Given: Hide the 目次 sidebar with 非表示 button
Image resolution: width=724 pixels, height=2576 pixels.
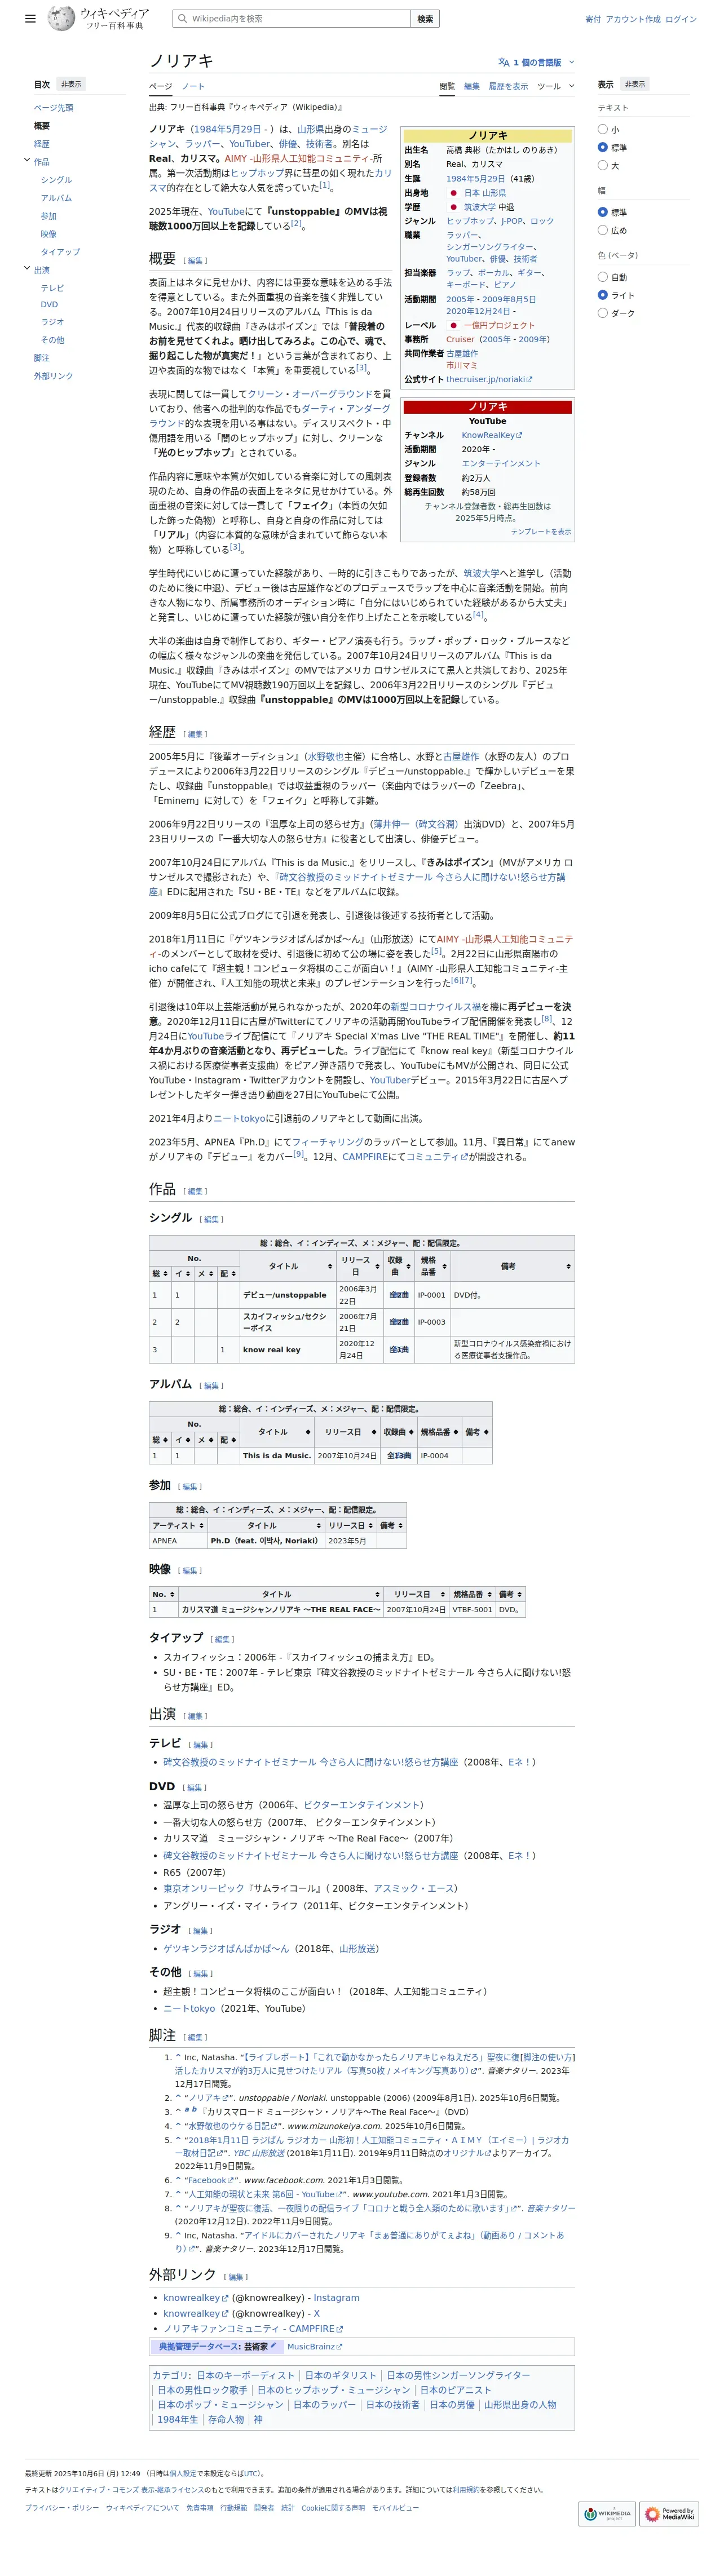Looking at the screenshot, I should click(71, 84).
